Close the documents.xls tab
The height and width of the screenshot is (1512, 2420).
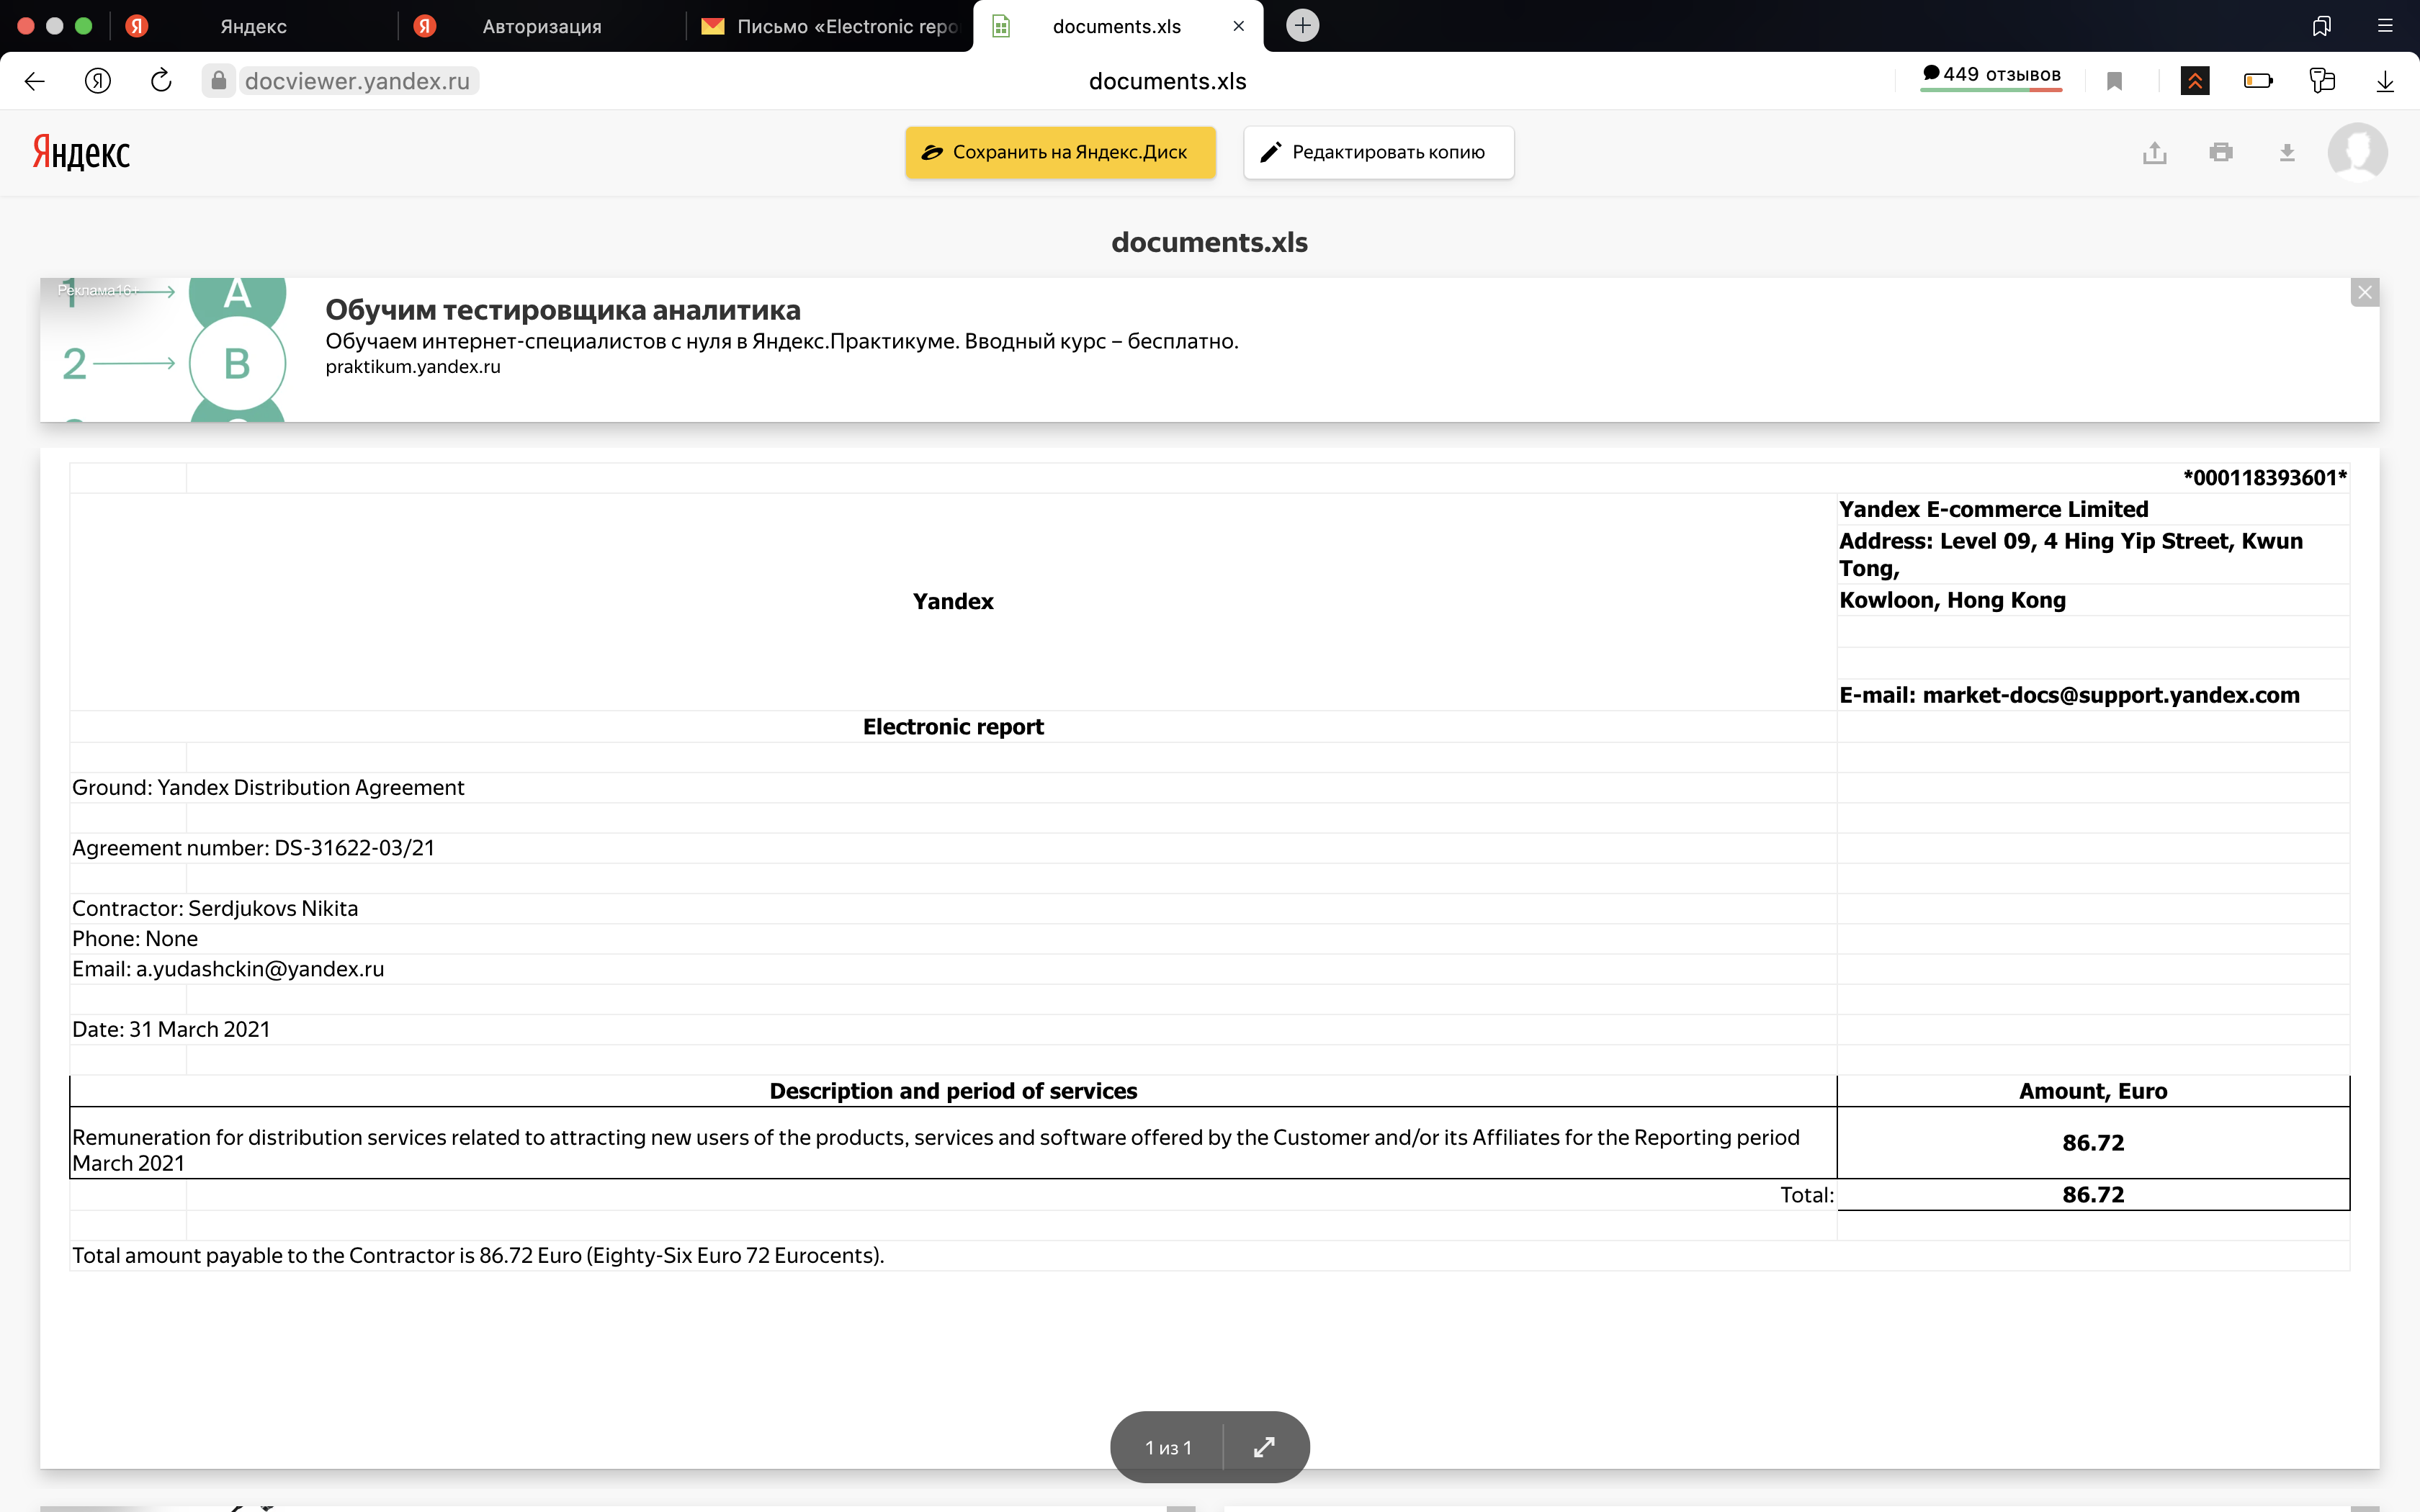click(1238, 26)
